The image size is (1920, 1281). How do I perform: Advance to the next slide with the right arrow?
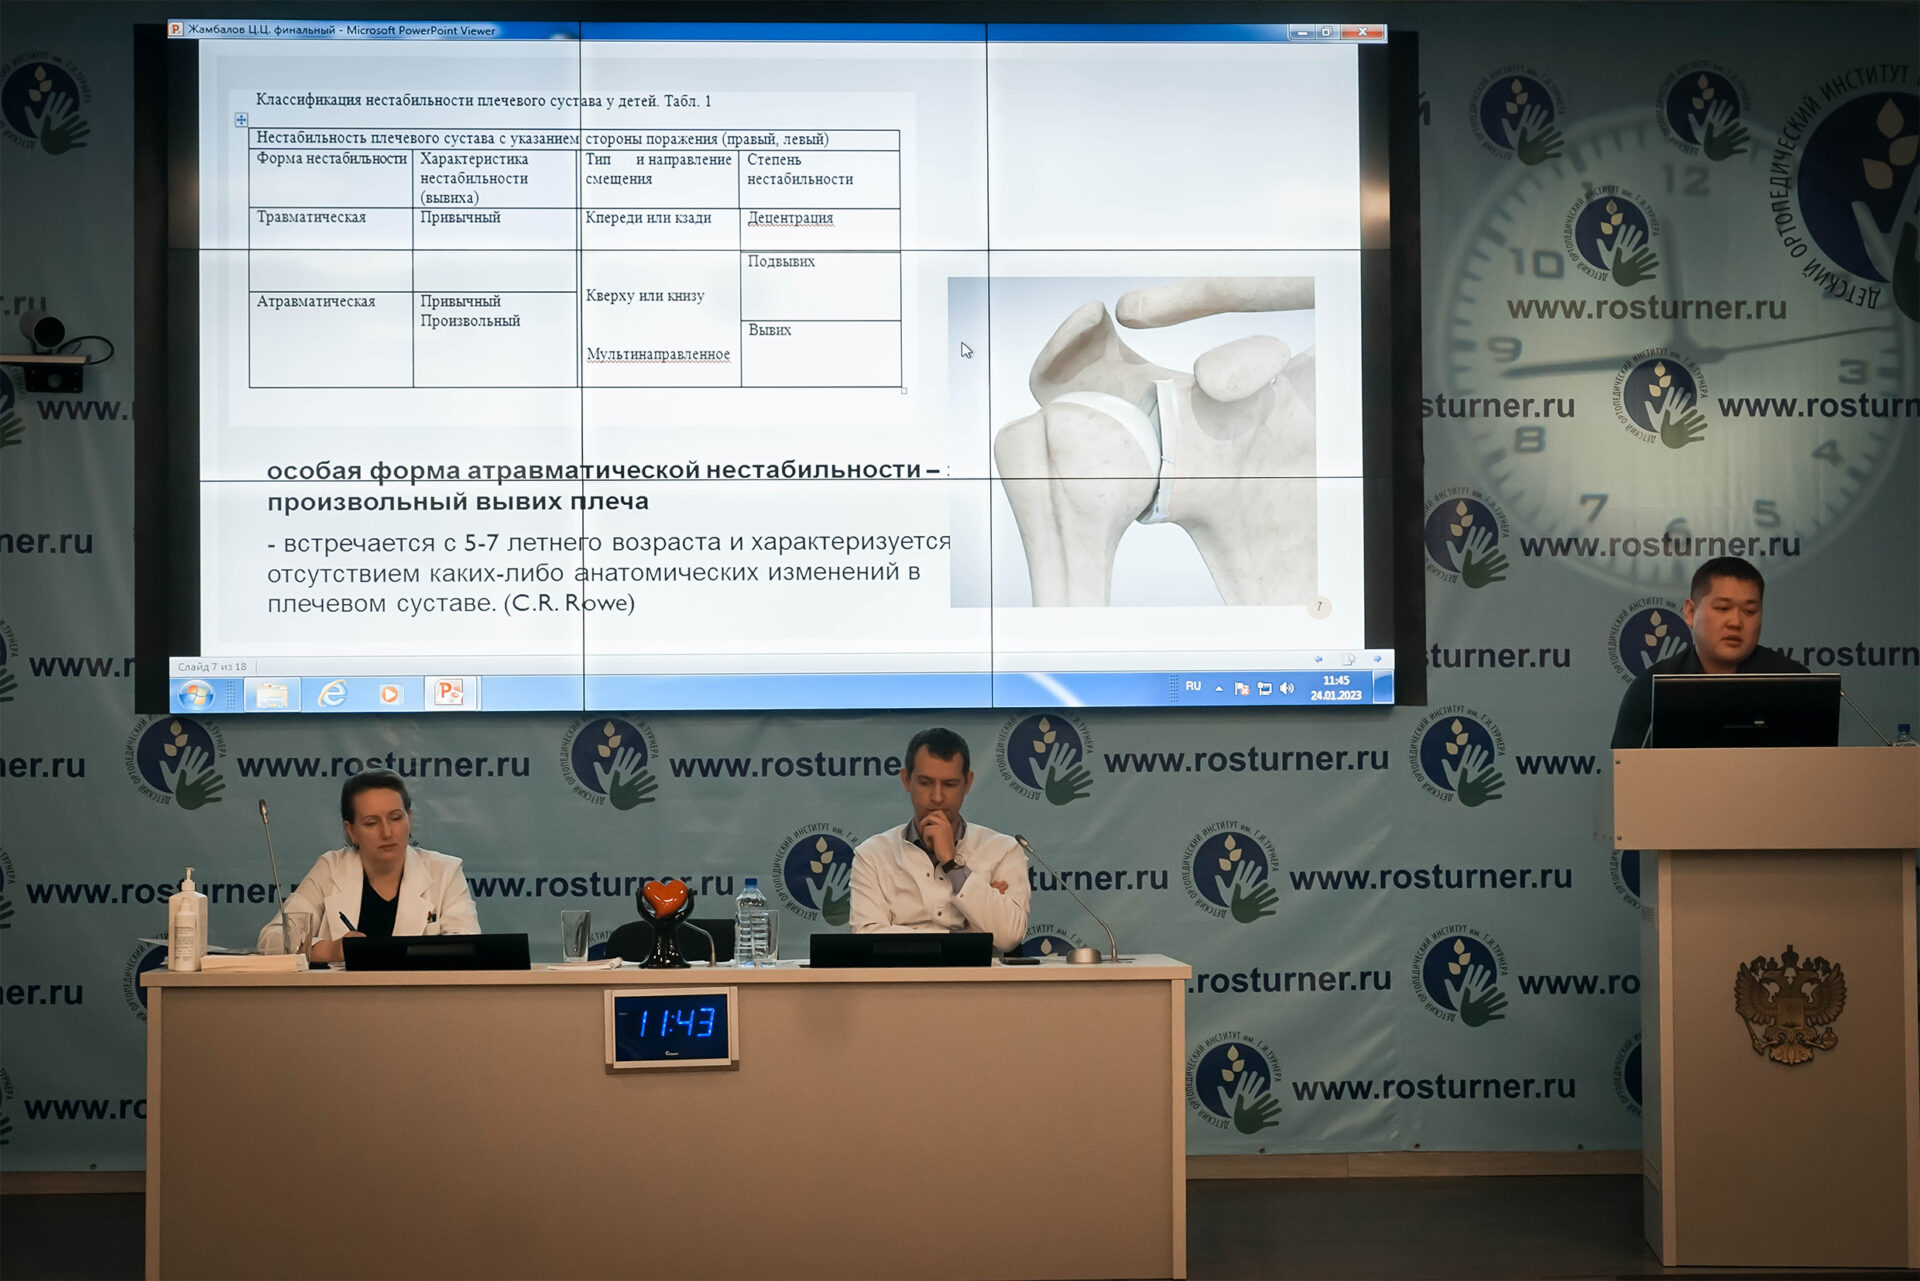(1377, 658)
